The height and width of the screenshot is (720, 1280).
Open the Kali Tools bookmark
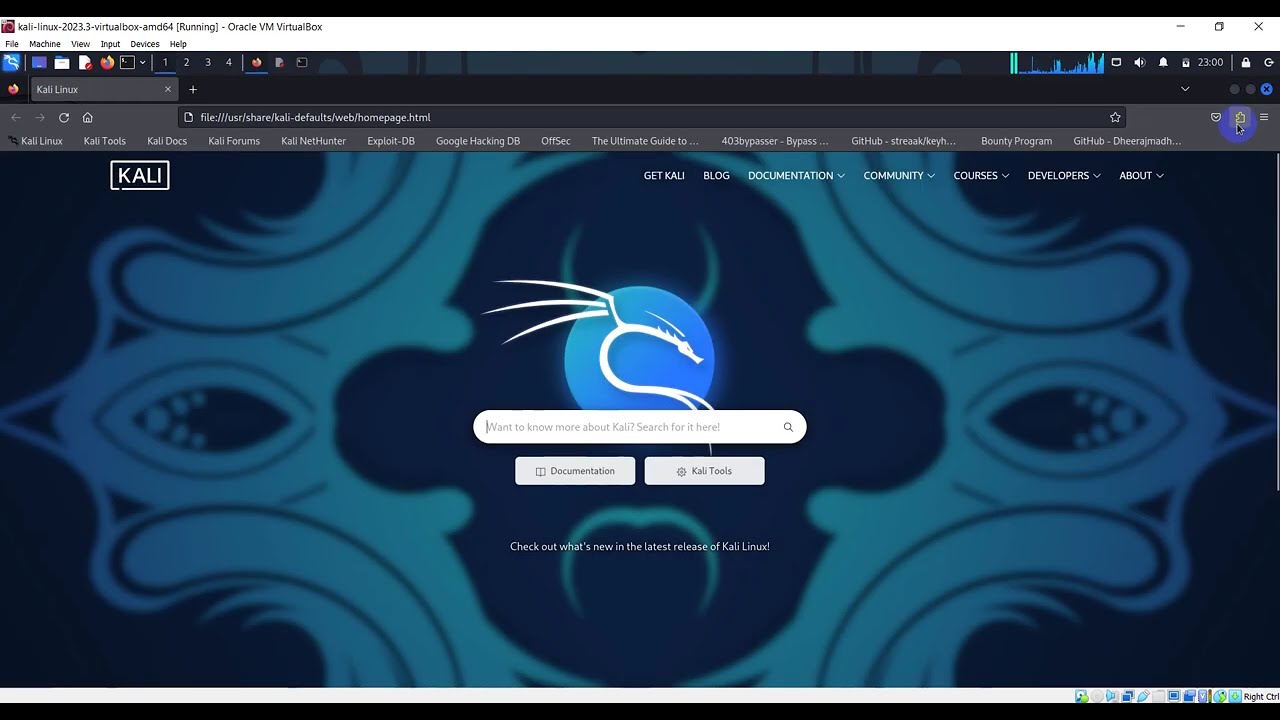[104, 141]
